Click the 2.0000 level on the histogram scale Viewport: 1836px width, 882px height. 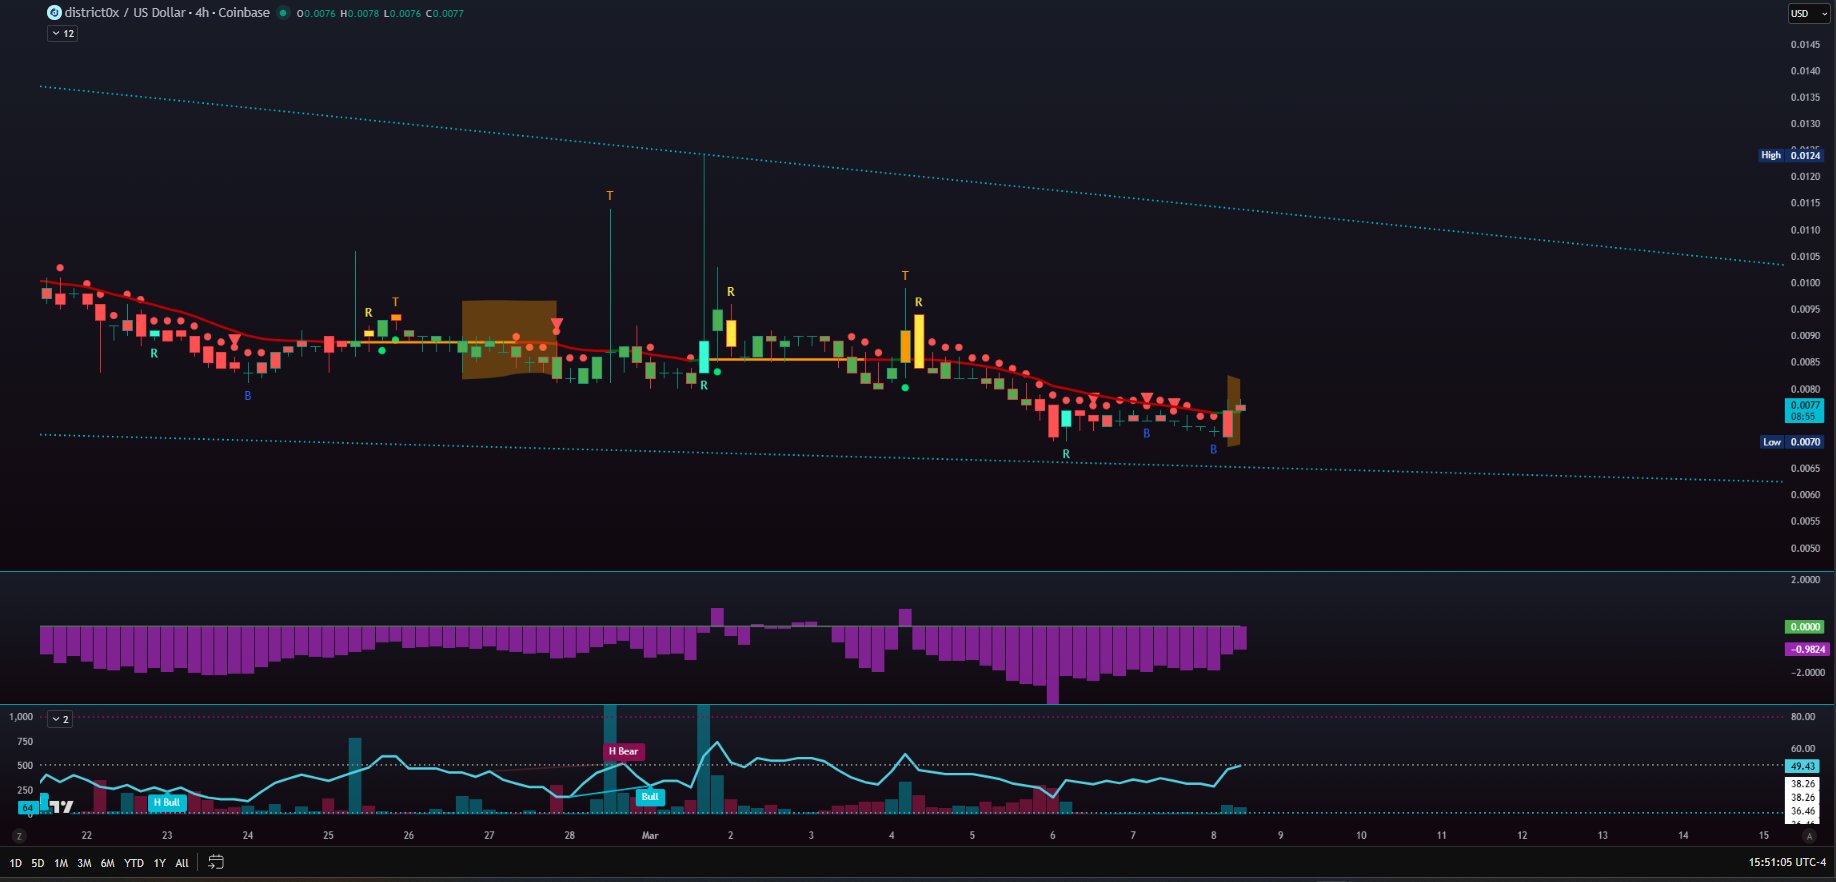tap(1805, 579)
